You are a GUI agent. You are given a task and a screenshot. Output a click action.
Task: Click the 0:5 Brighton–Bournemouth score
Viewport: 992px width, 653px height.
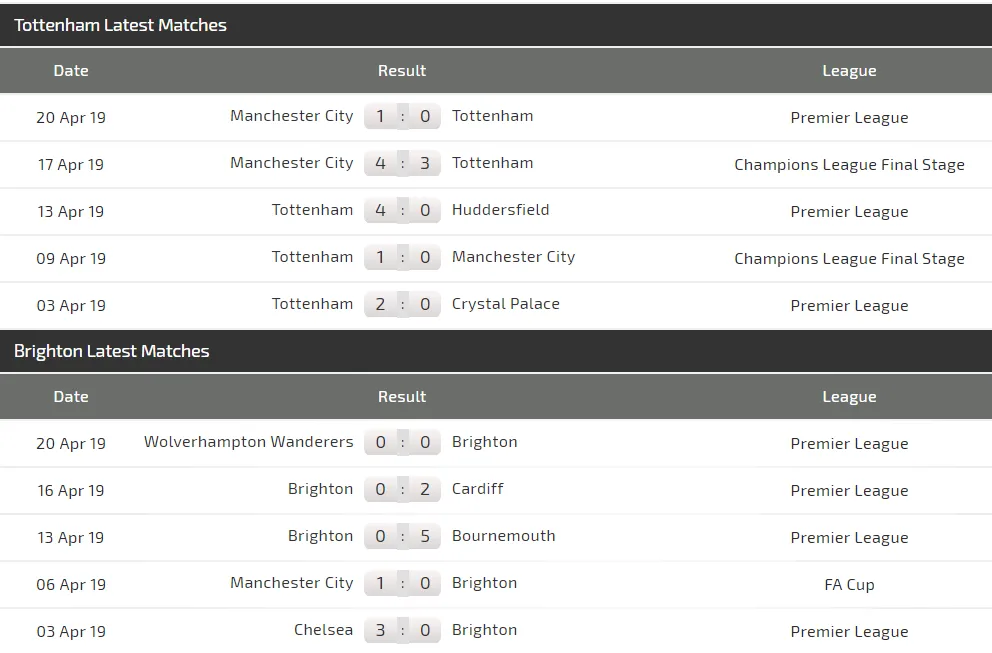tap(402, 537)
